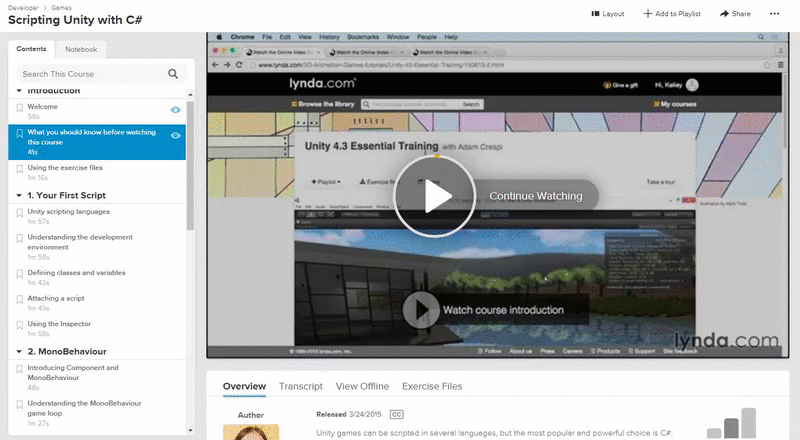The height and width of the screenshot is (440, 800).
Task: Click the author photo thumbnail
Action: (x=251, y=432)
